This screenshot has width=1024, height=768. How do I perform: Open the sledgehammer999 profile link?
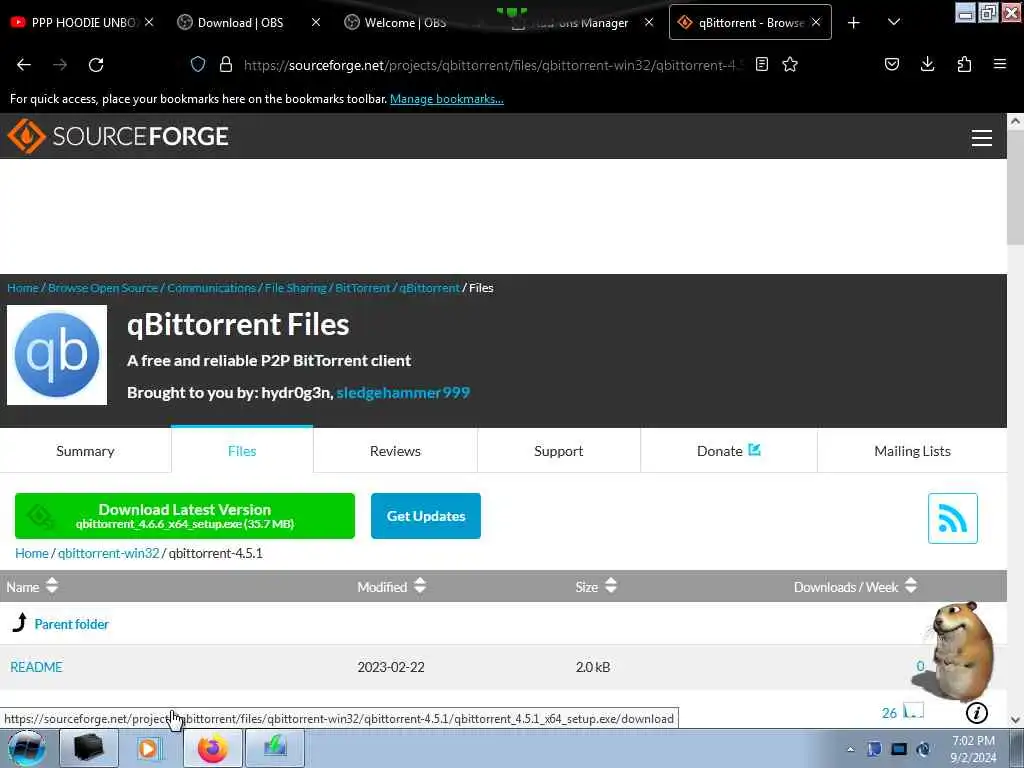[403, 392]
